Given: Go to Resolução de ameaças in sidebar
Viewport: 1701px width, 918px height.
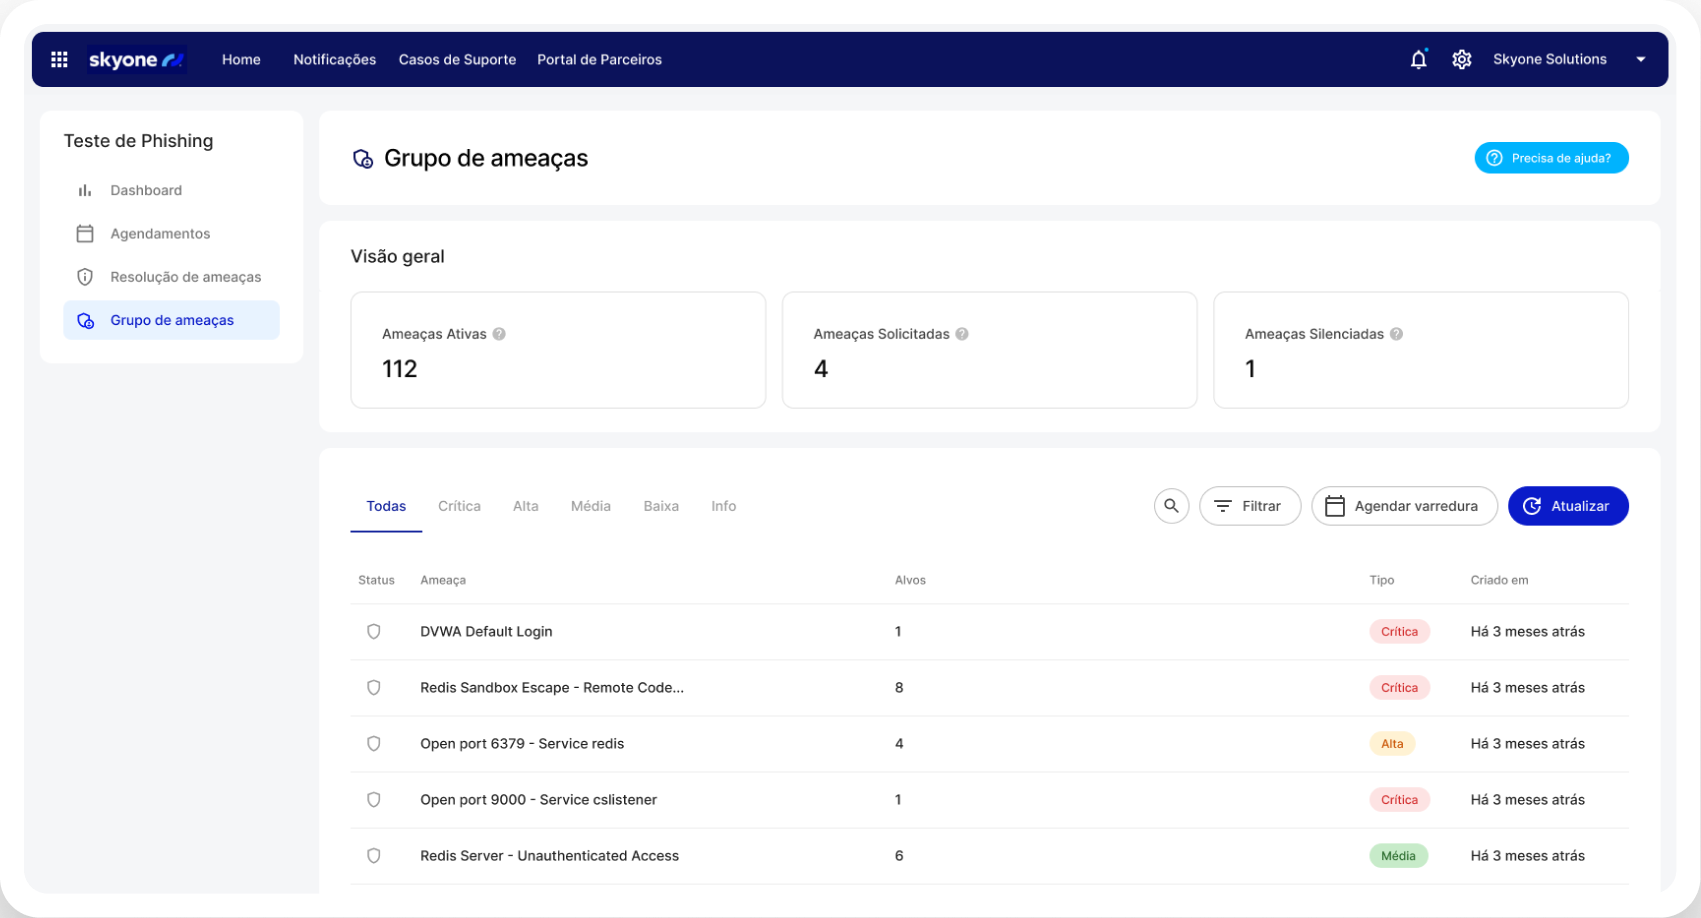Looking at the screenshot, I should (185, 277).
